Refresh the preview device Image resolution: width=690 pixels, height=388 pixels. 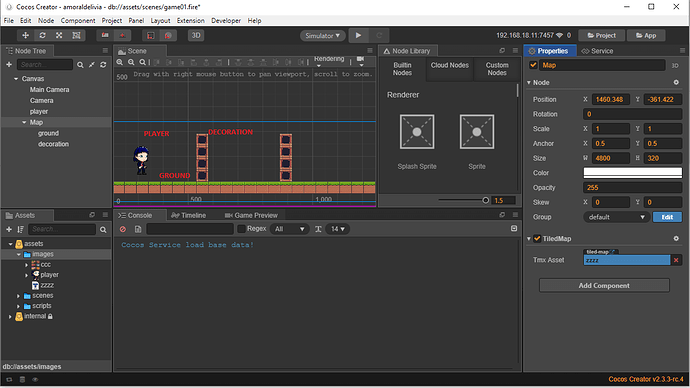coord(379,35)
